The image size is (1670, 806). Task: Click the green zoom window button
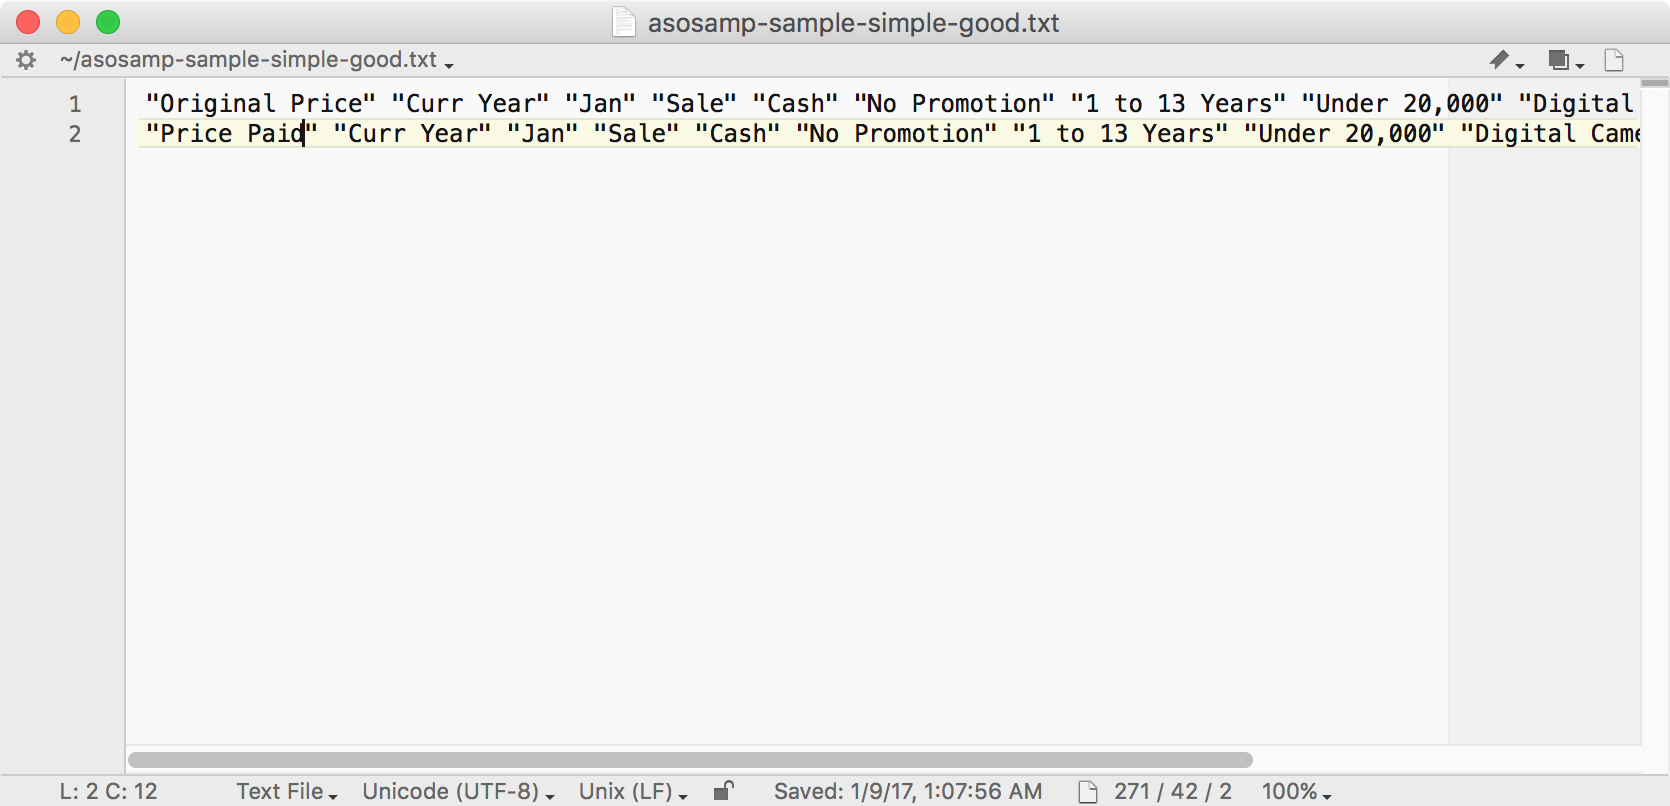[108, 22]
